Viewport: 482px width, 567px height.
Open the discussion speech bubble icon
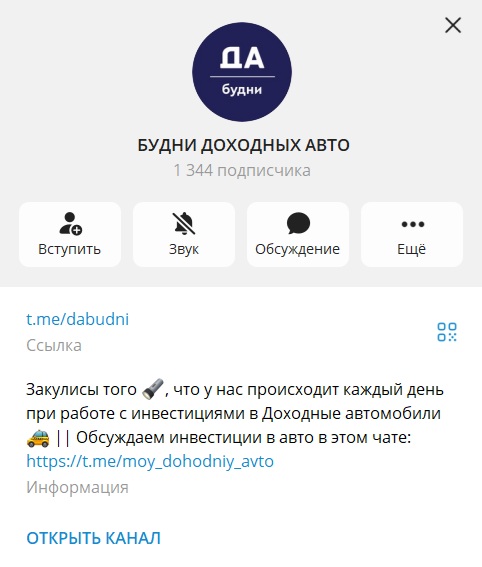298,223
